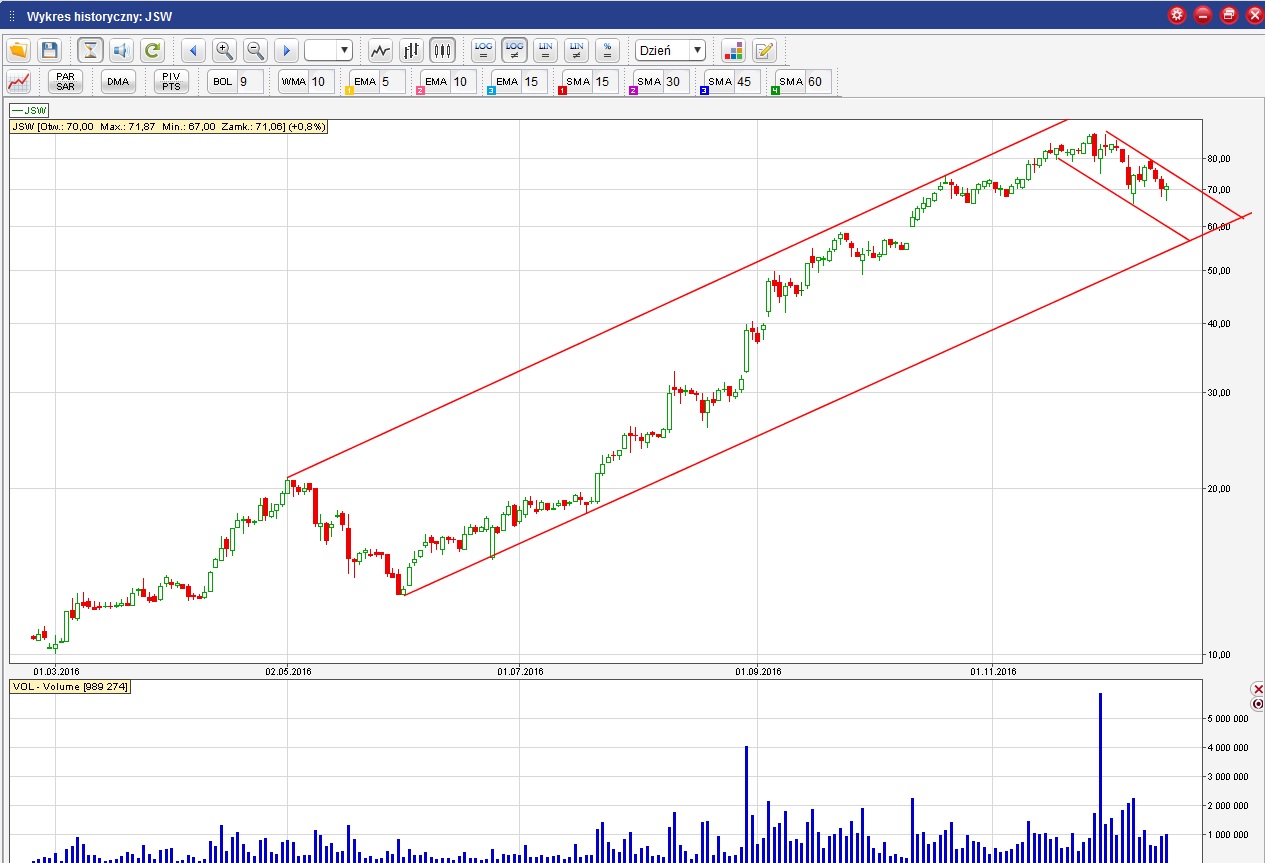Refresh chart with green arrow icon
The height and width of the screenshot is (863, 1265).
click(x=152, y=50)
